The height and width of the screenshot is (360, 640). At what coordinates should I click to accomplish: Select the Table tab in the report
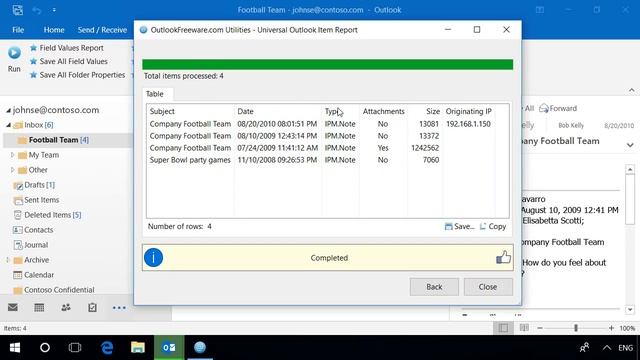click(x=155, y=94)
